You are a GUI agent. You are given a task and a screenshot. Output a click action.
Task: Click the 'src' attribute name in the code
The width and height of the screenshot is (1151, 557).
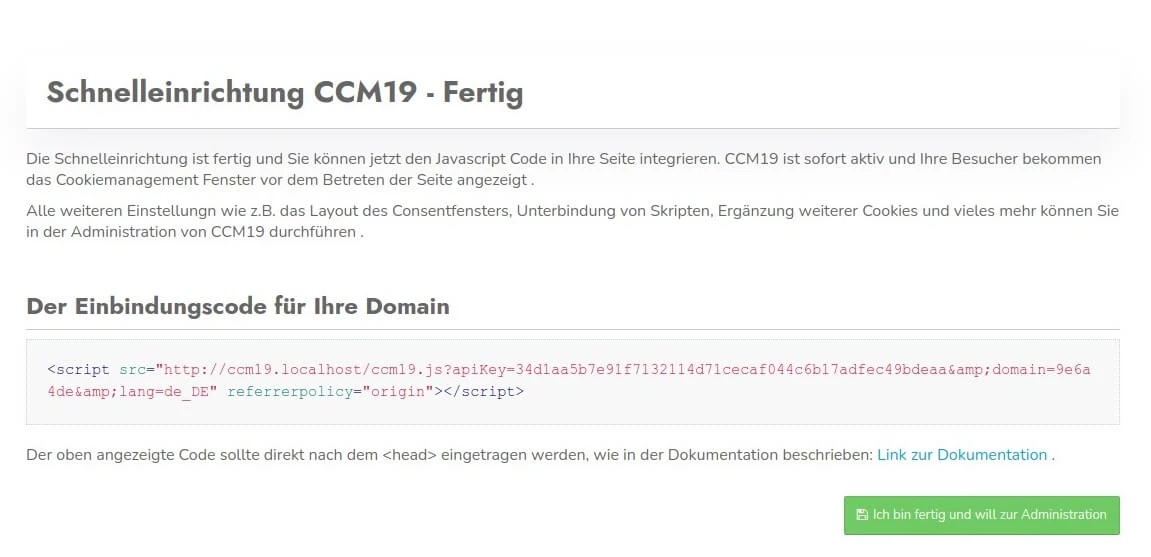pos(131,369)
